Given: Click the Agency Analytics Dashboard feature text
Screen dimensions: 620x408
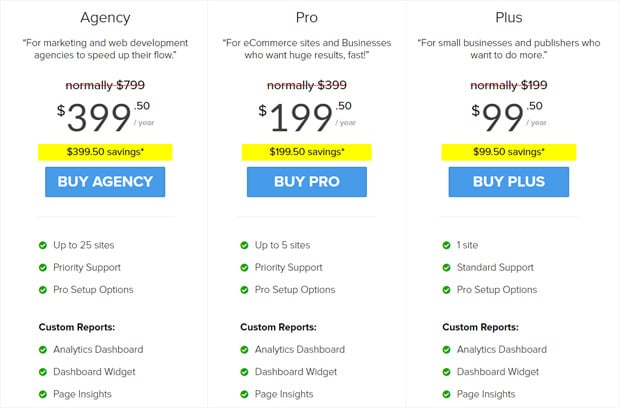Looking at the screenshot, I should point(98,349).
